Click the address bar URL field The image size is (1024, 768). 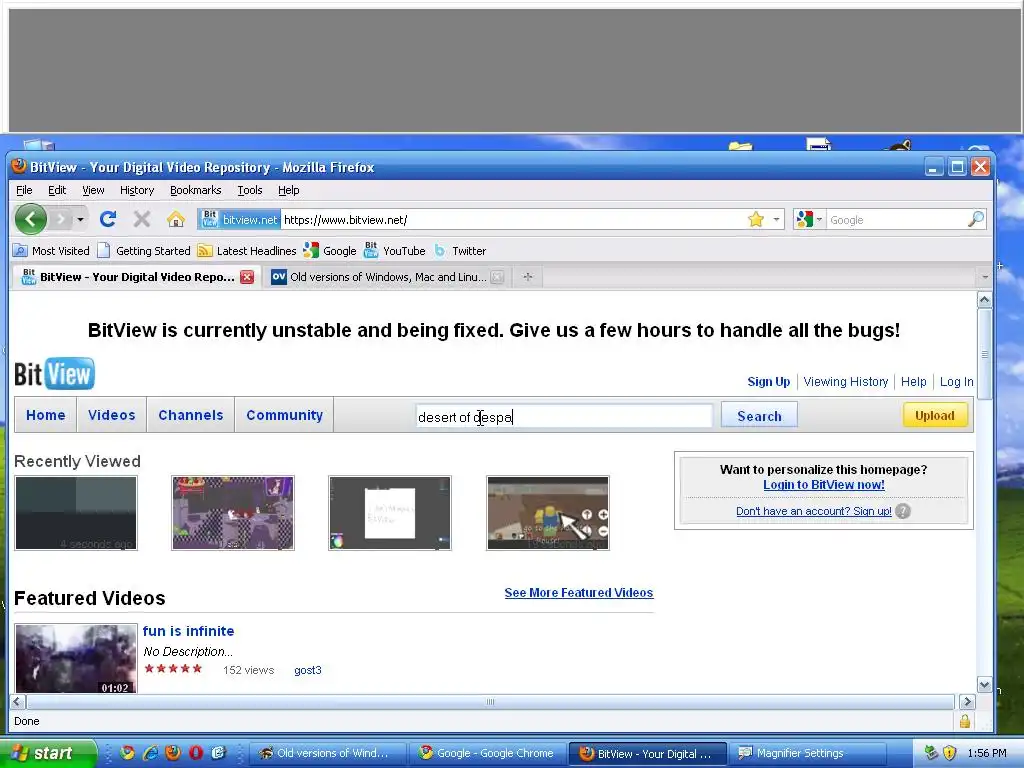tap(514, 220)
